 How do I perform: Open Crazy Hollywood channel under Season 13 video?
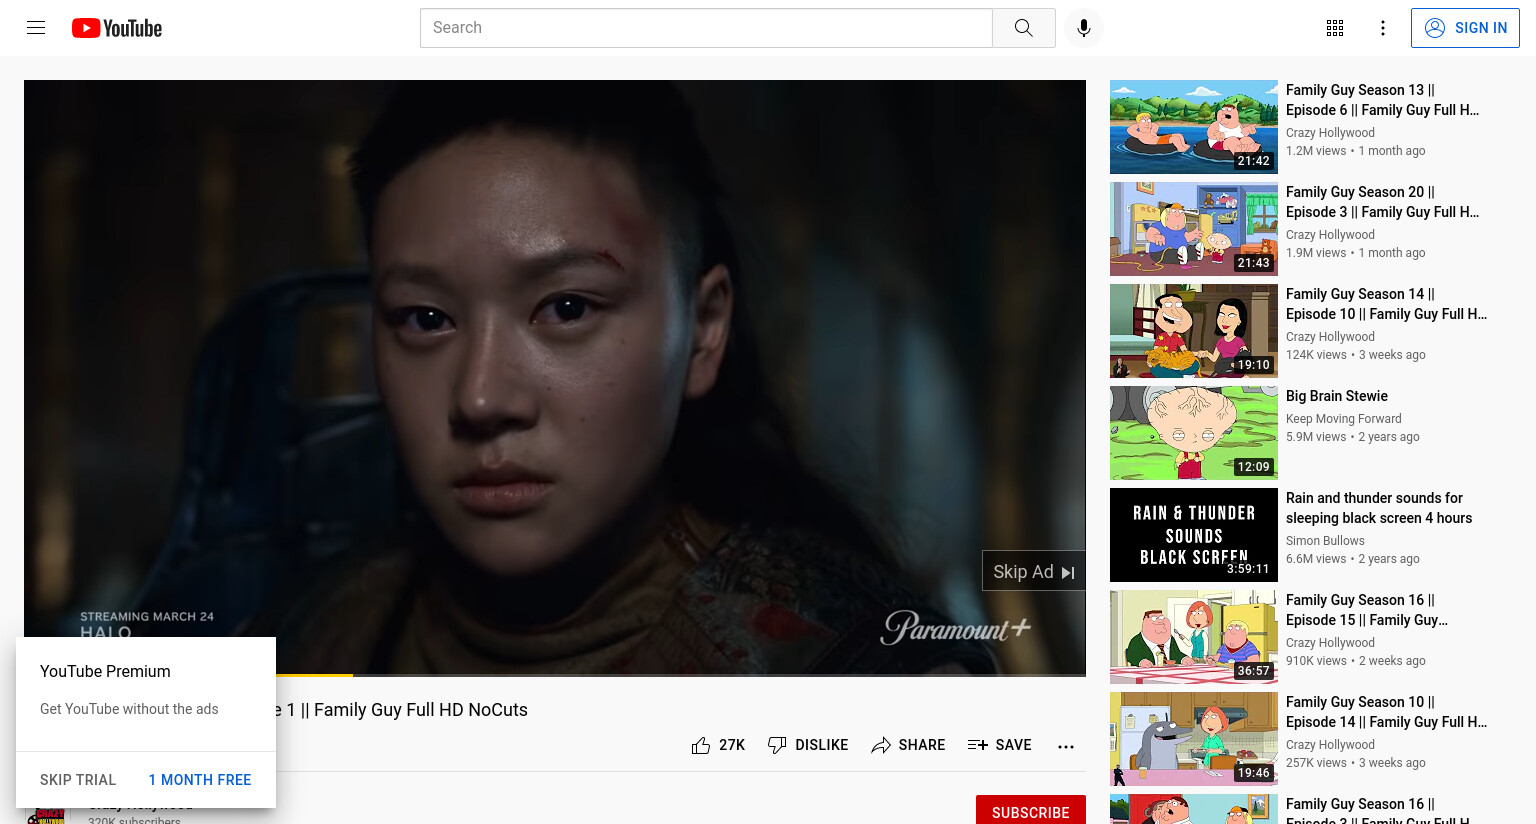tap(1330, 133)
